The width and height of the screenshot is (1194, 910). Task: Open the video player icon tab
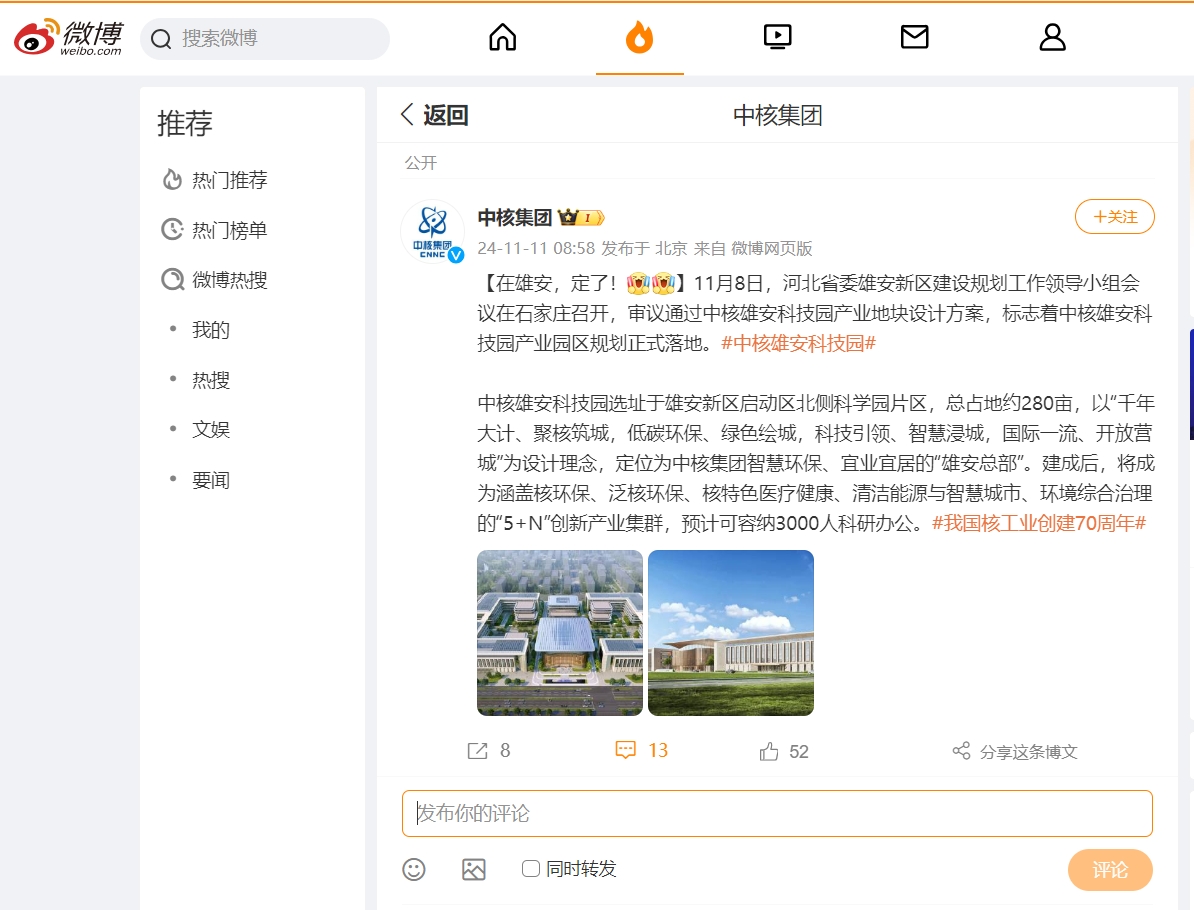777,37
